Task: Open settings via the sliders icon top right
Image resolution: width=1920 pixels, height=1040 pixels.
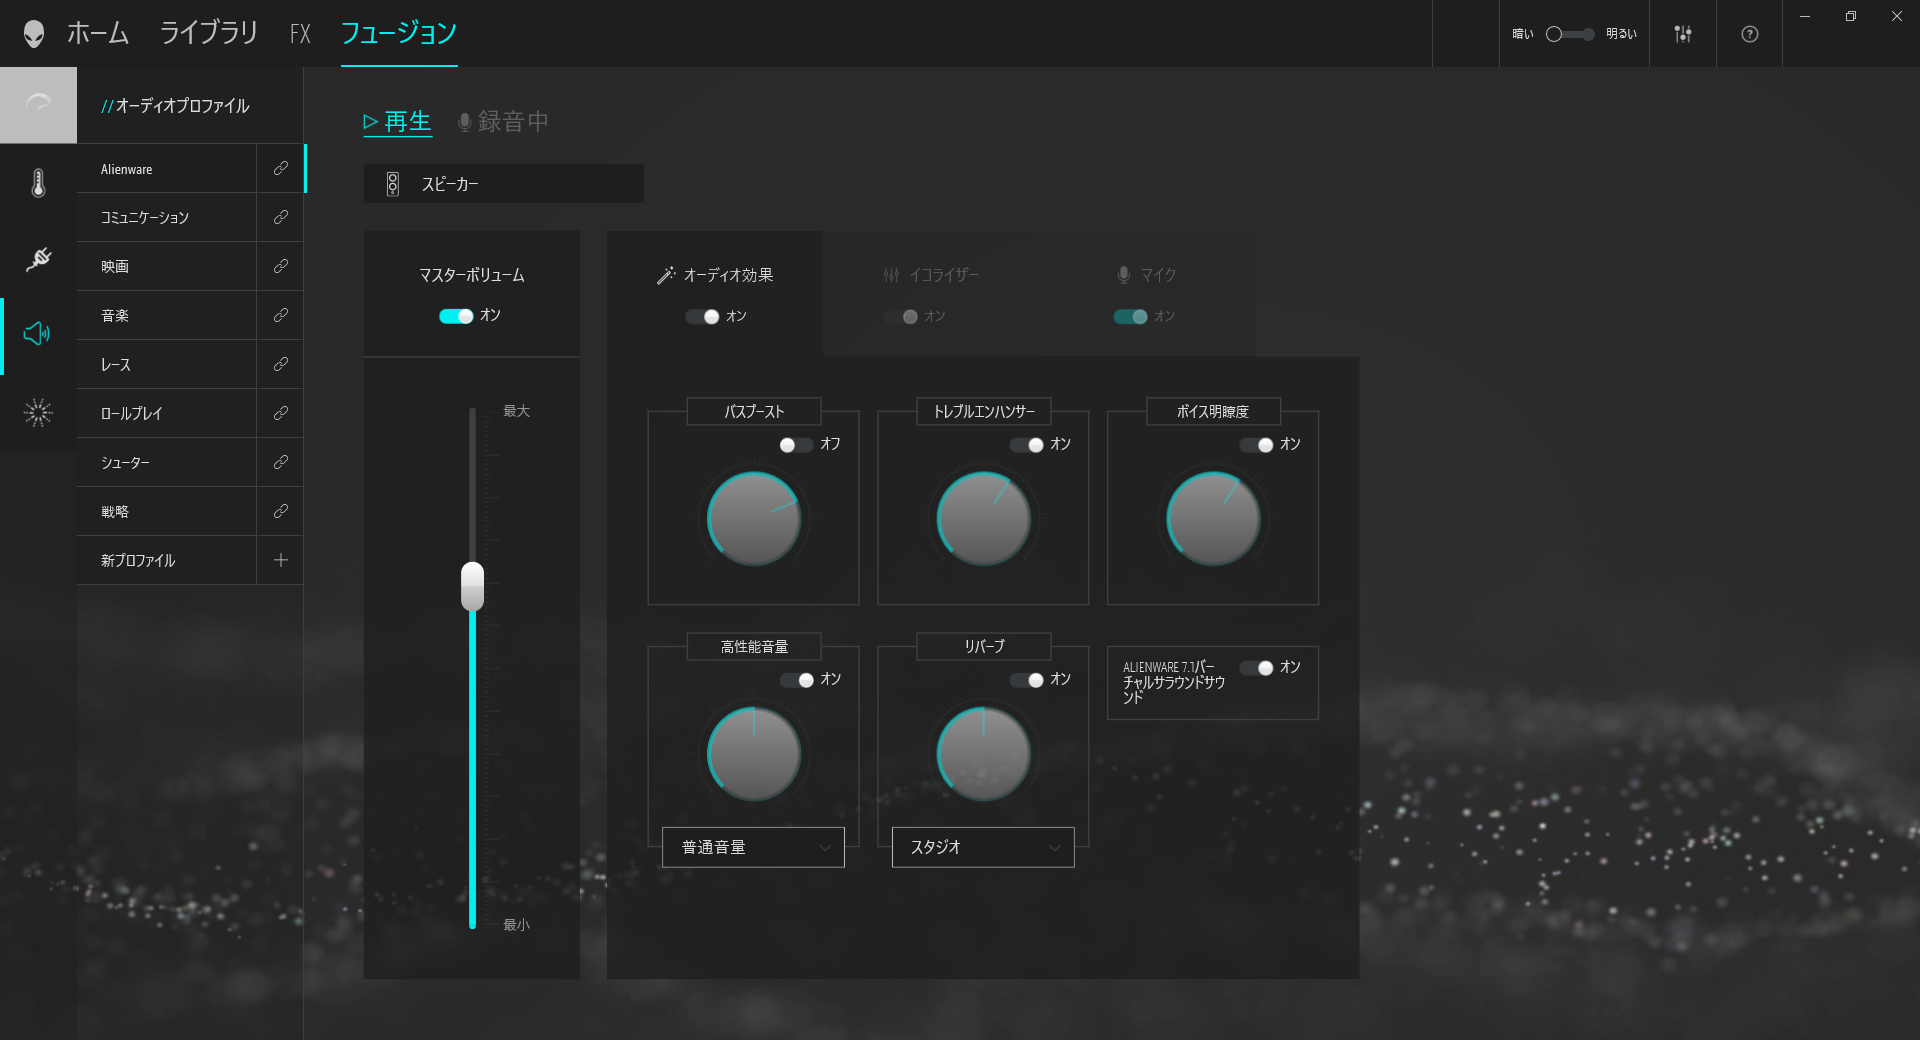Action: pyautogui.click(x=1683, y=33)
